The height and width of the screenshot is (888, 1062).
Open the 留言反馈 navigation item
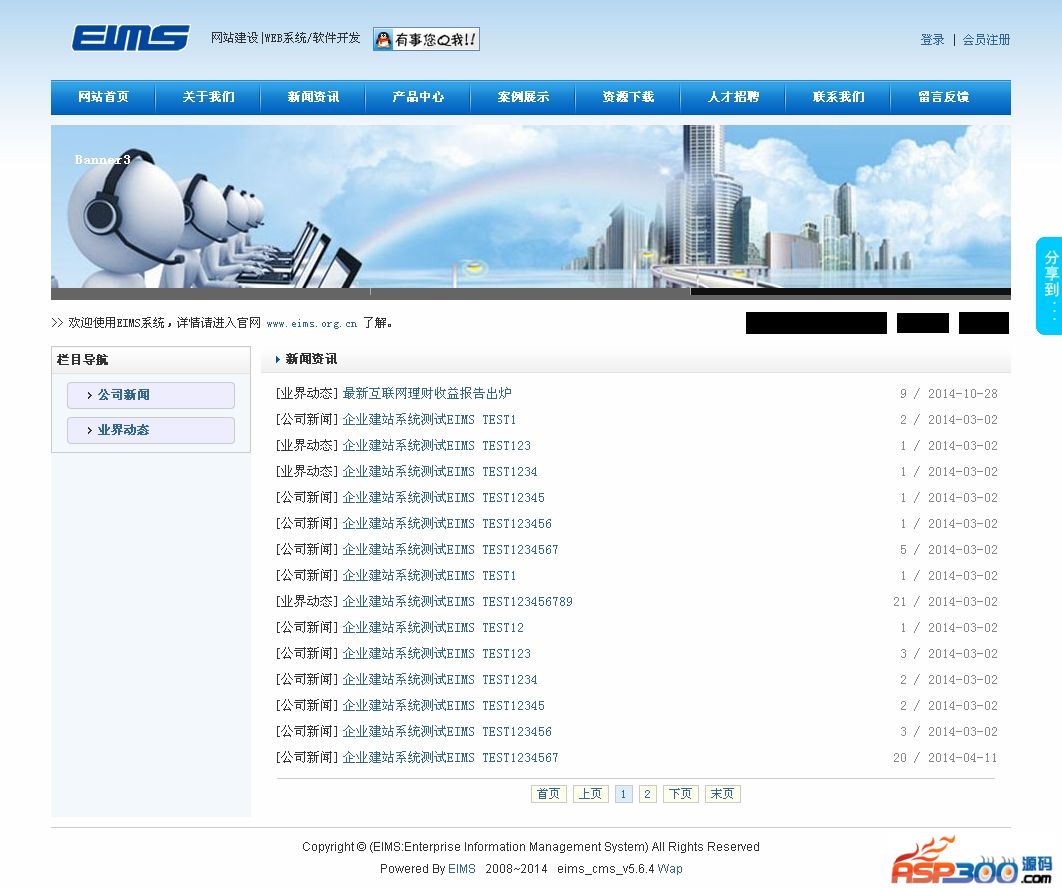943,97
